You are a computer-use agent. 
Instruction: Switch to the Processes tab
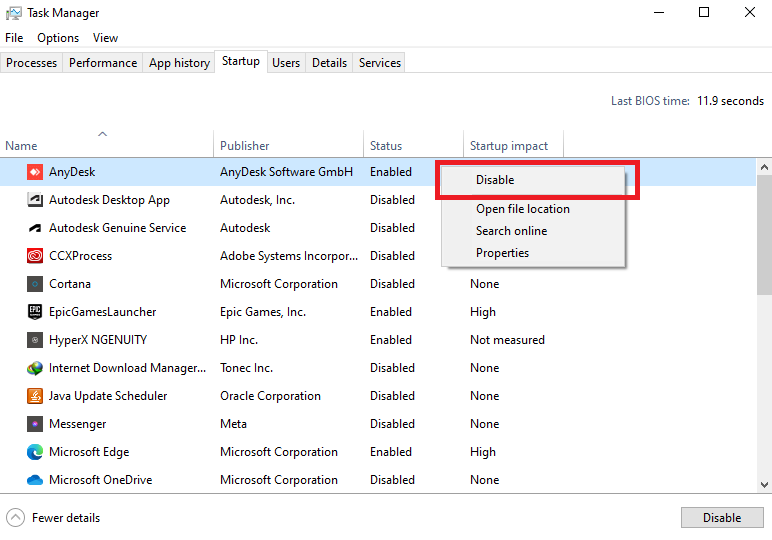pos(32,63)
